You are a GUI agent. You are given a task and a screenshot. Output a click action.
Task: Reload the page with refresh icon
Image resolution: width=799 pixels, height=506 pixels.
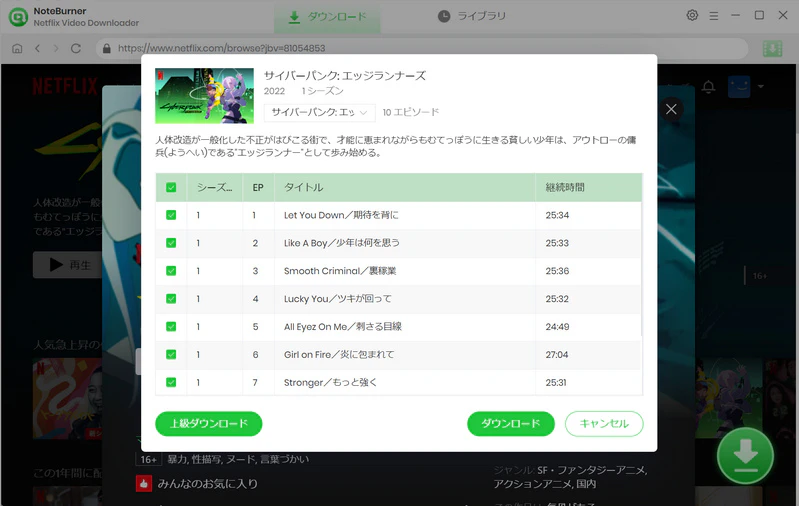click(76, 48)
